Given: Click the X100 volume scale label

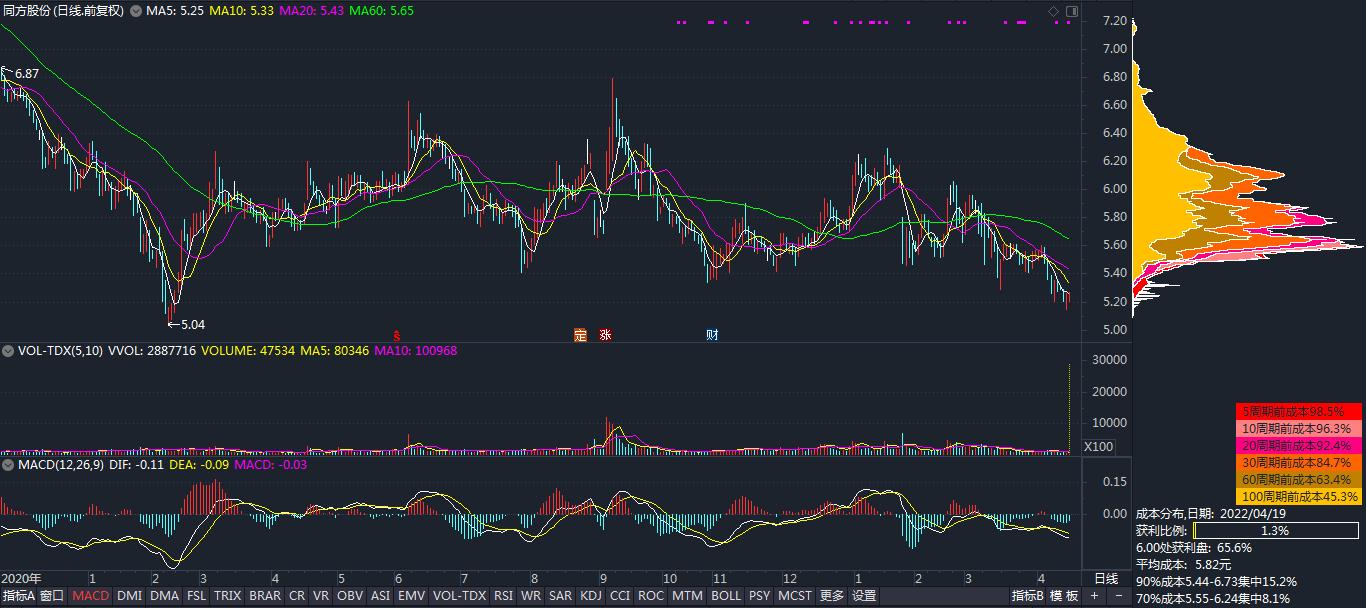Looking at the screenshot, I should tap(1098, 447).
